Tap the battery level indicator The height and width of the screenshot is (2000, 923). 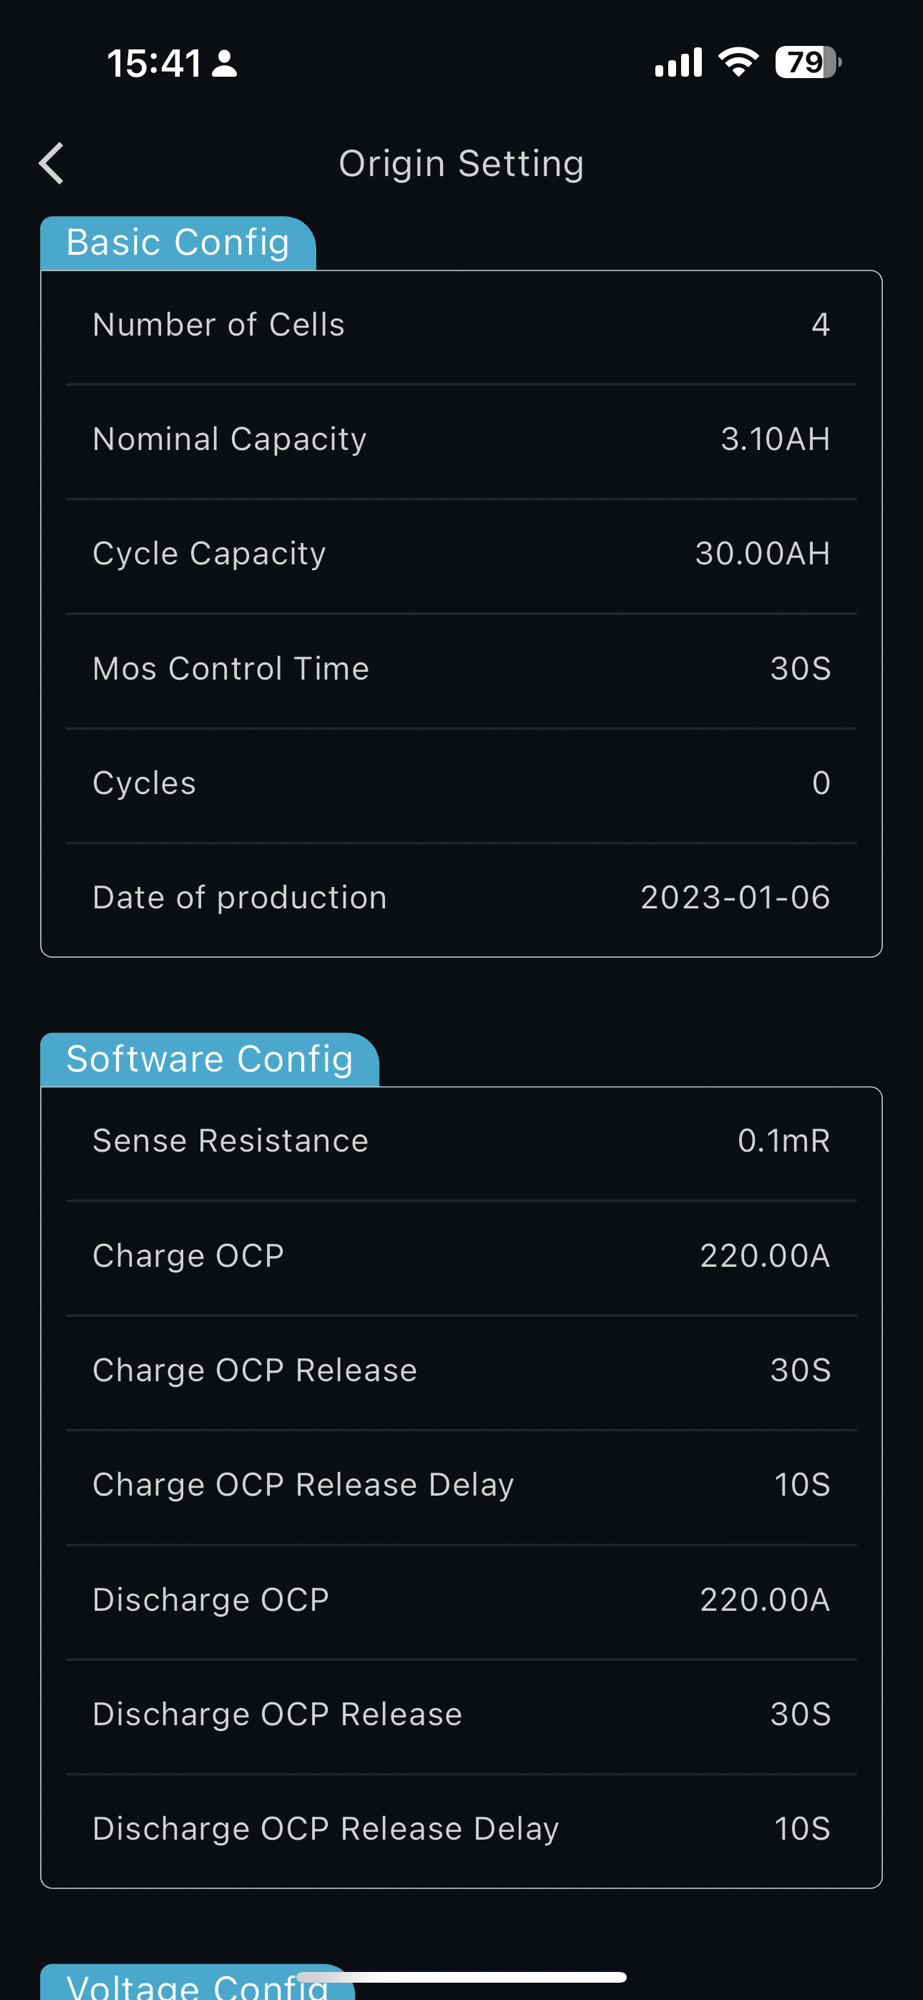coord(807,63)
